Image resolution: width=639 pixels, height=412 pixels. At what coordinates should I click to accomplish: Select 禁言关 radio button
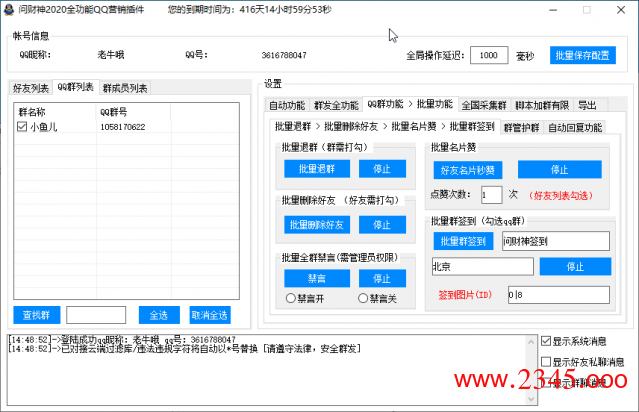click(x=363, y=298)
